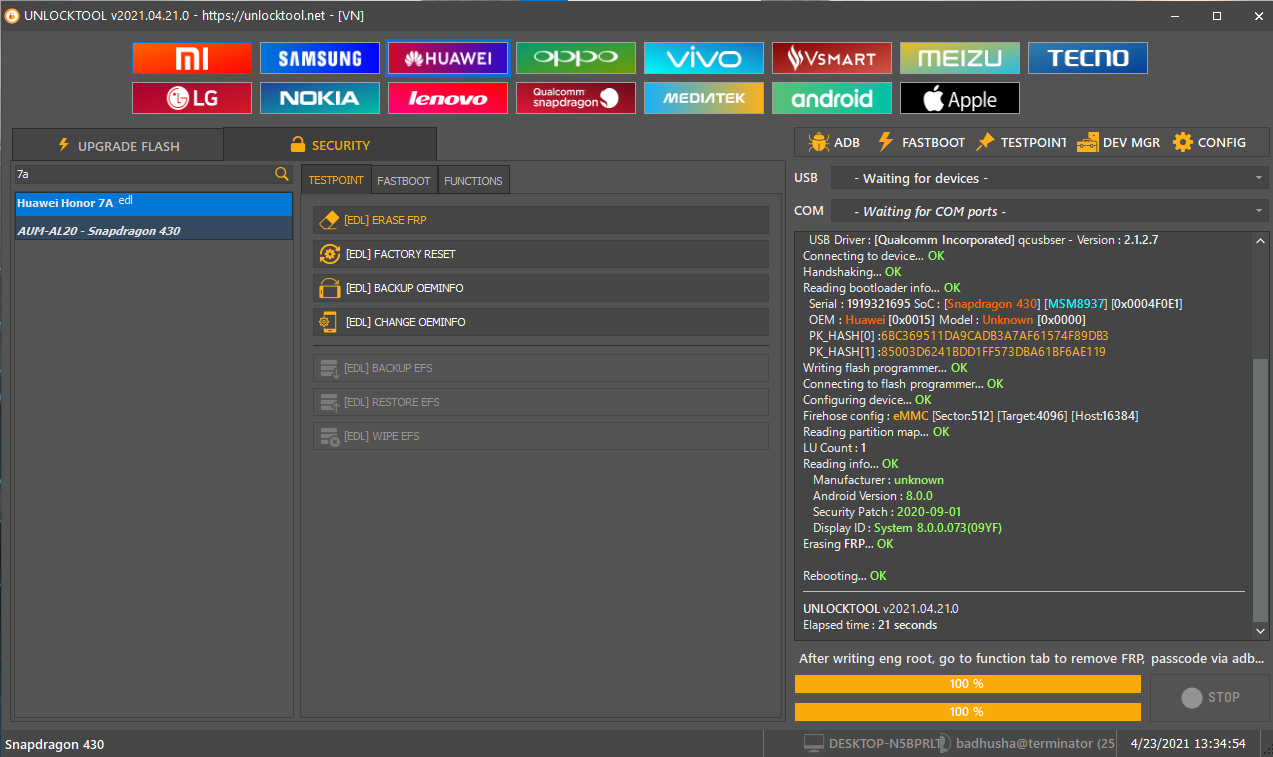Open CONFIG settings gear
The height and width of the screenshot is (757, 1273).
click(1210, 142)
